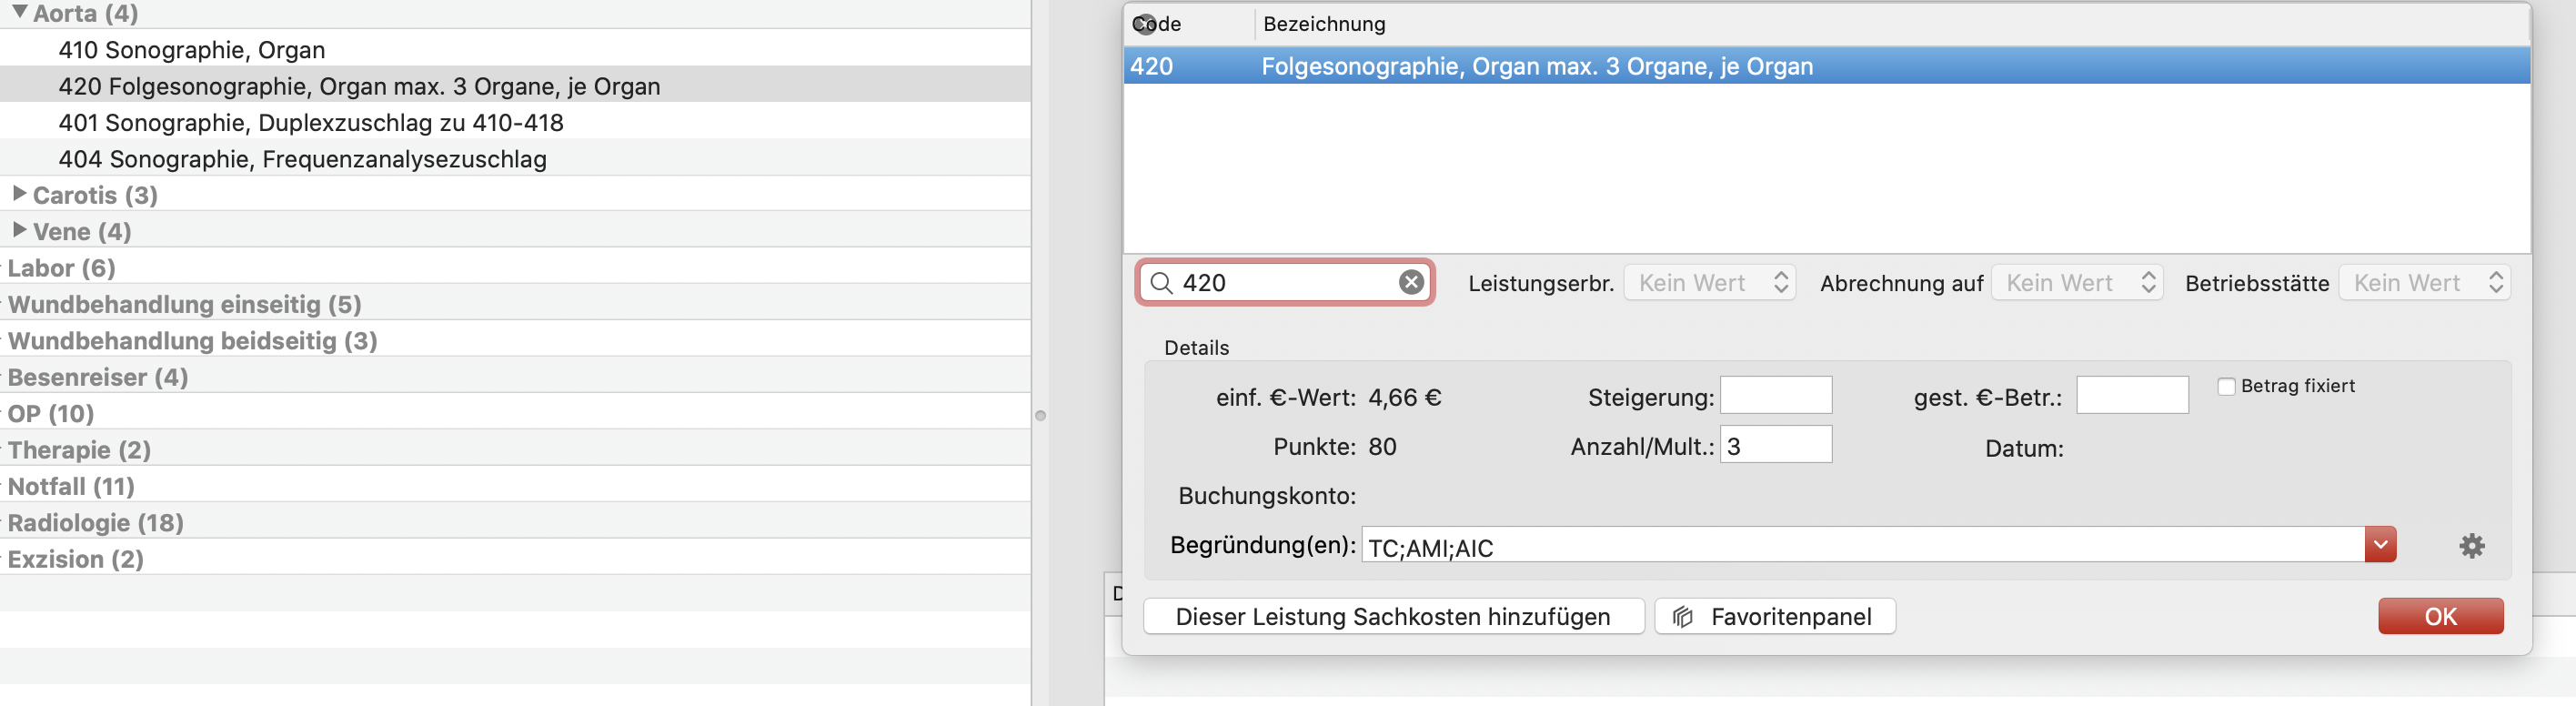Viewport: 2576px width, 706px height.
Task: Select the Therapie (2) category
Action: click(x=79, y=450)
